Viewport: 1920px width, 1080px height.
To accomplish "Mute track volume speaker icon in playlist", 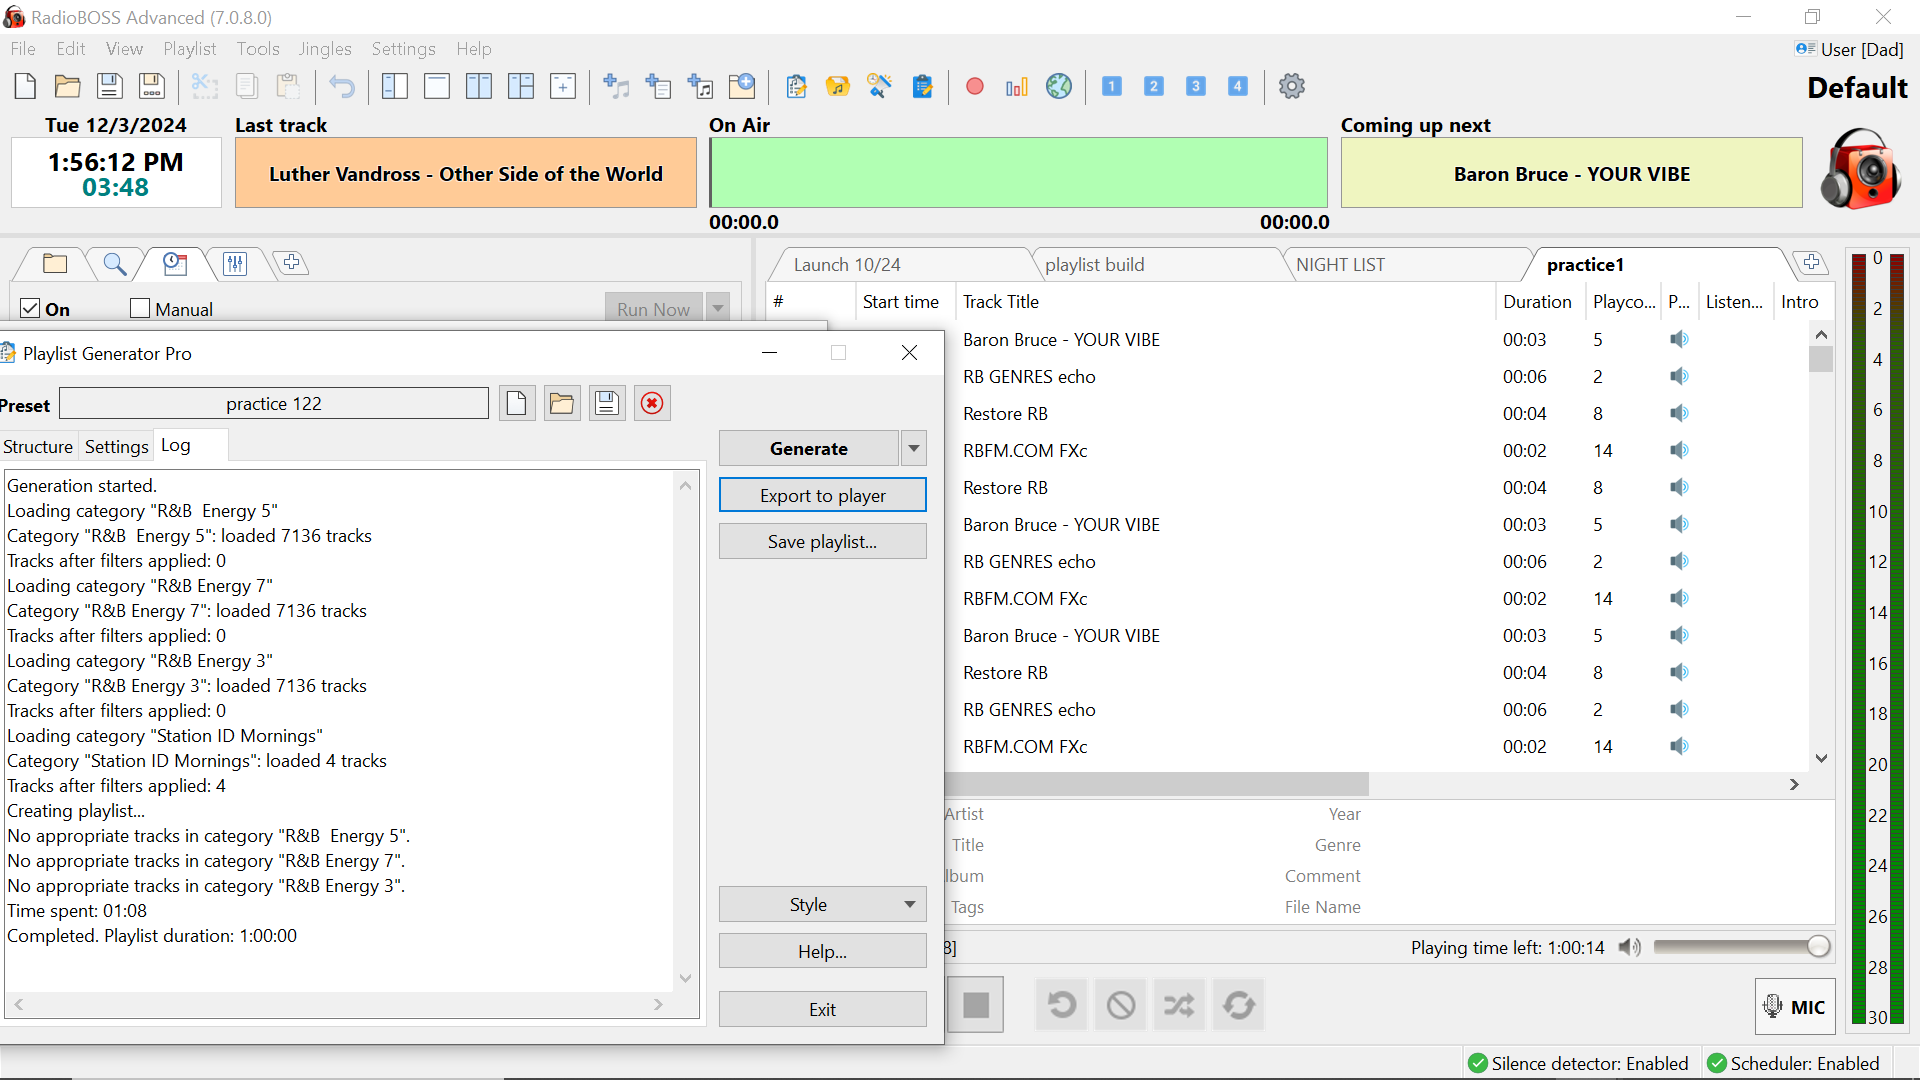I will click(x=1679, y=339).
